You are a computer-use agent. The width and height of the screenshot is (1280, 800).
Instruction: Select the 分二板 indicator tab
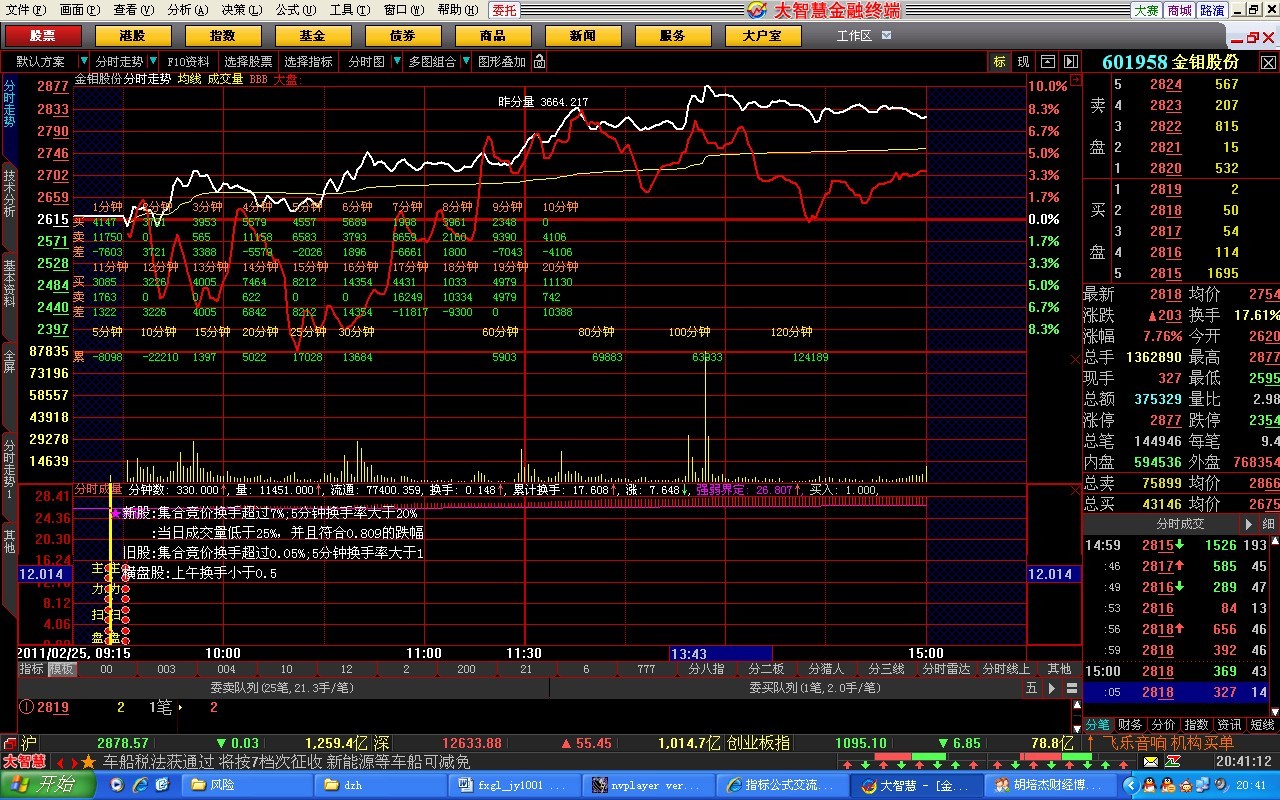tap(767, 669)
